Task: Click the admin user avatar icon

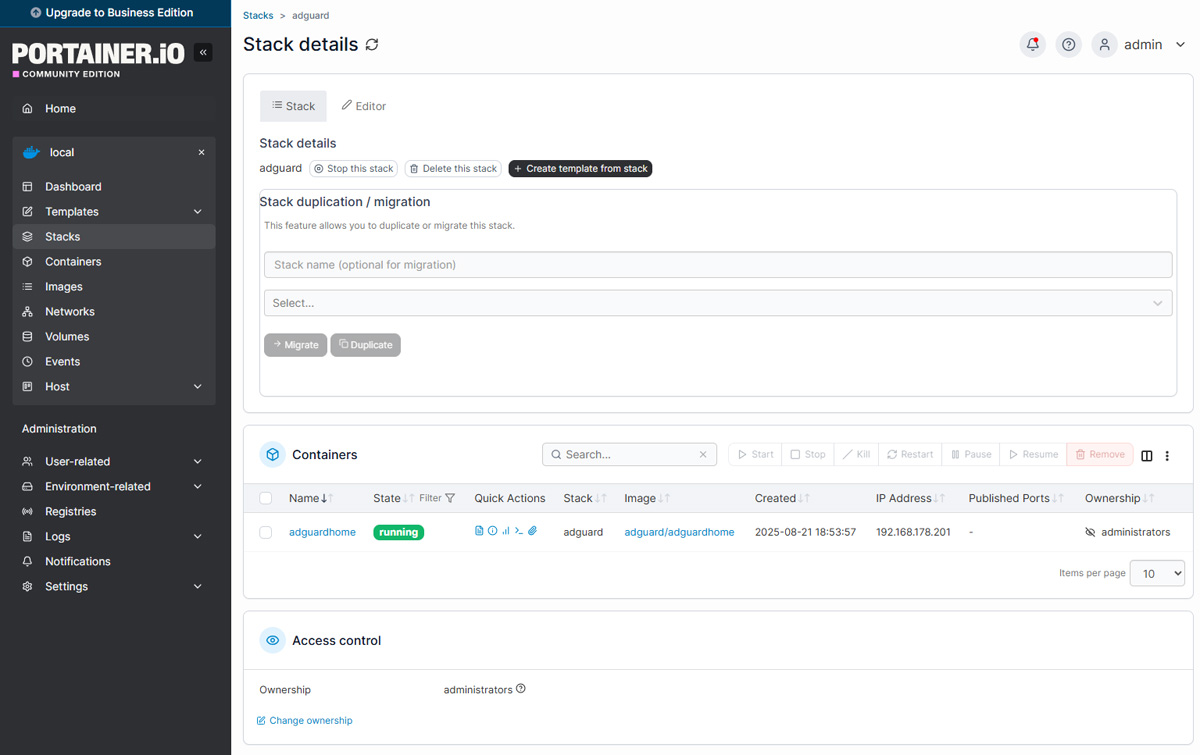Action: coord(1104,45)
